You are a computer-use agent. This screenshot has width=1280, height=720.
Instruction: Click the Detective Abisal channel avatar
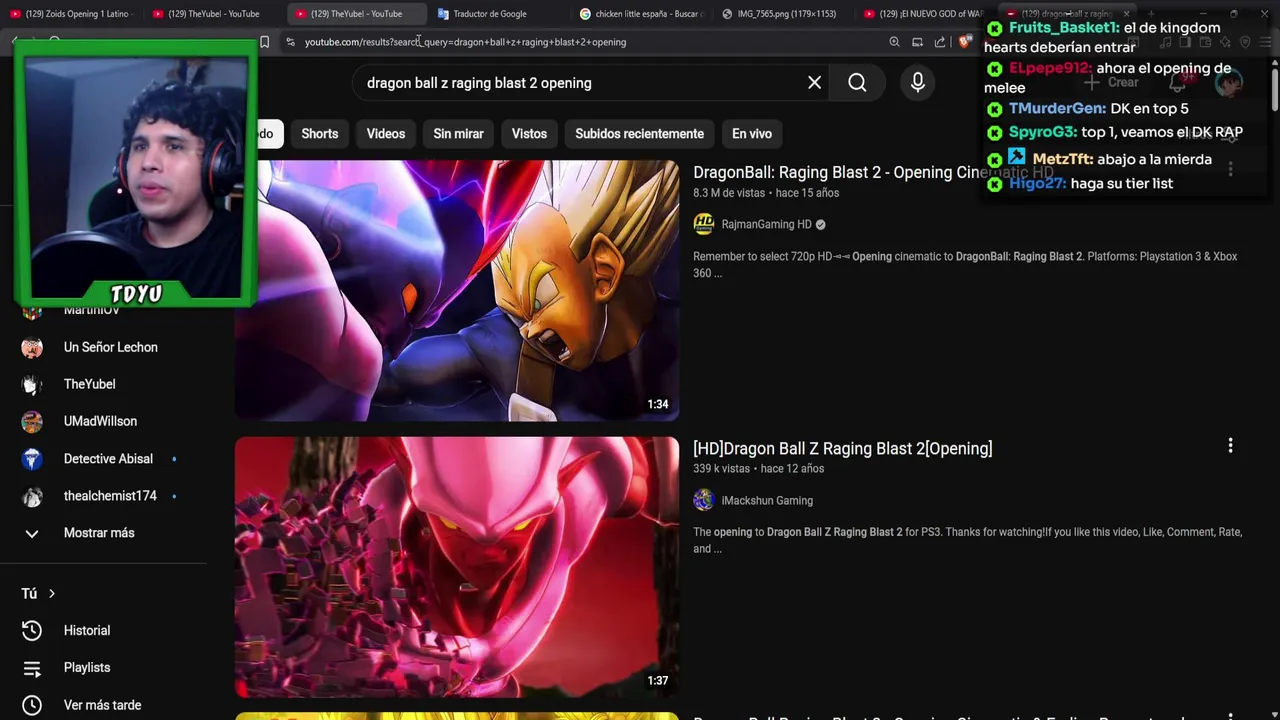pyautogui.click(x=32, y=459)
